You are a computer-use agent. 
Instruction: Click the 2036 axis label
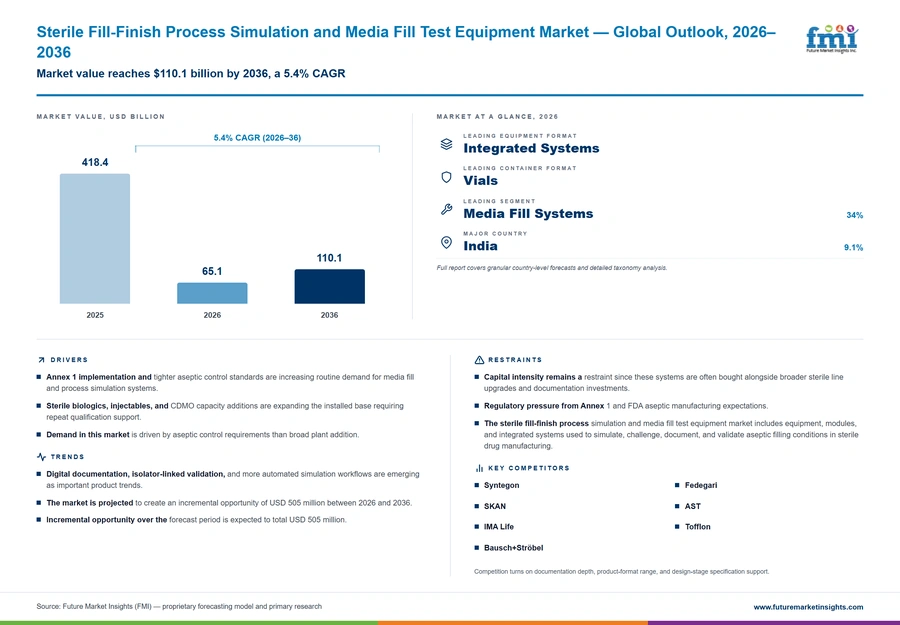[x=329, y=315]
